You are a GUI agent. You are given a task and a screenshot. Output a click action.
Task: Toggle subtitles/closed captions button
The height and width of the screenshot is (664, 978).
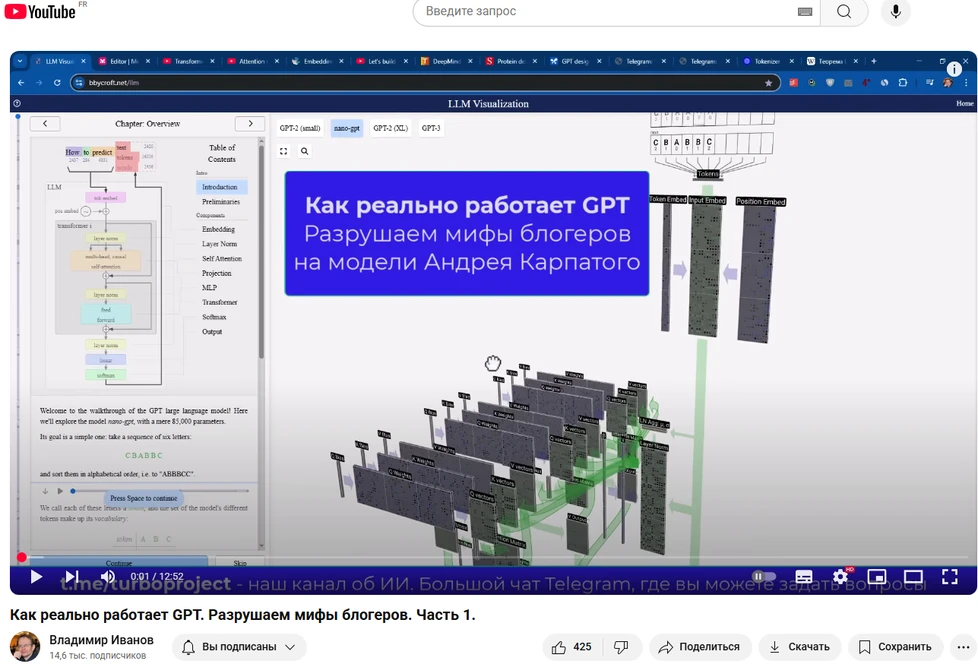click(804, 577)
